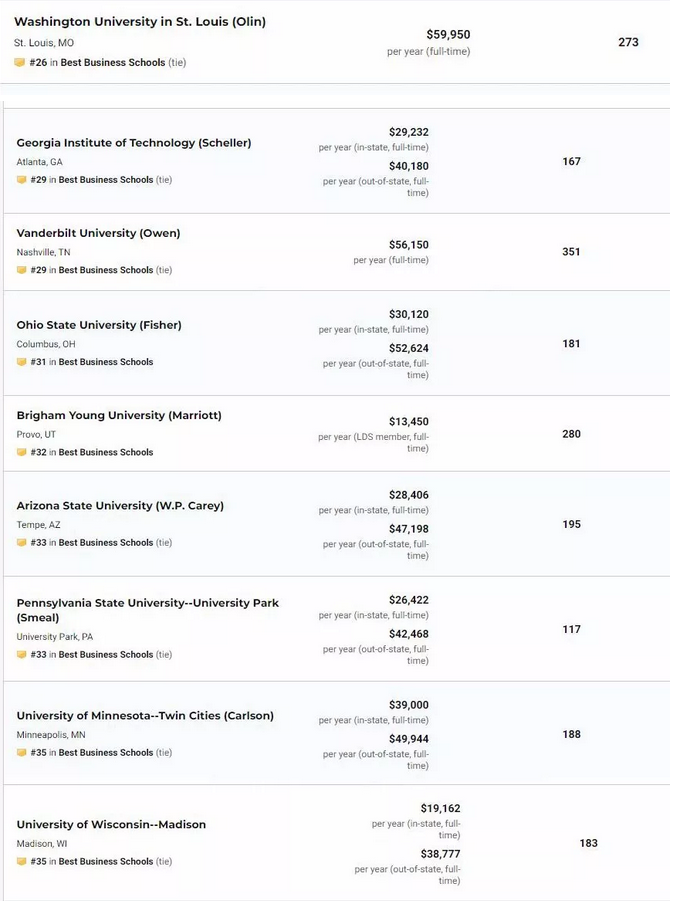Open Vanderbilt University (Owen) school profile
The image size is (676, 901).
coord(98,233)
